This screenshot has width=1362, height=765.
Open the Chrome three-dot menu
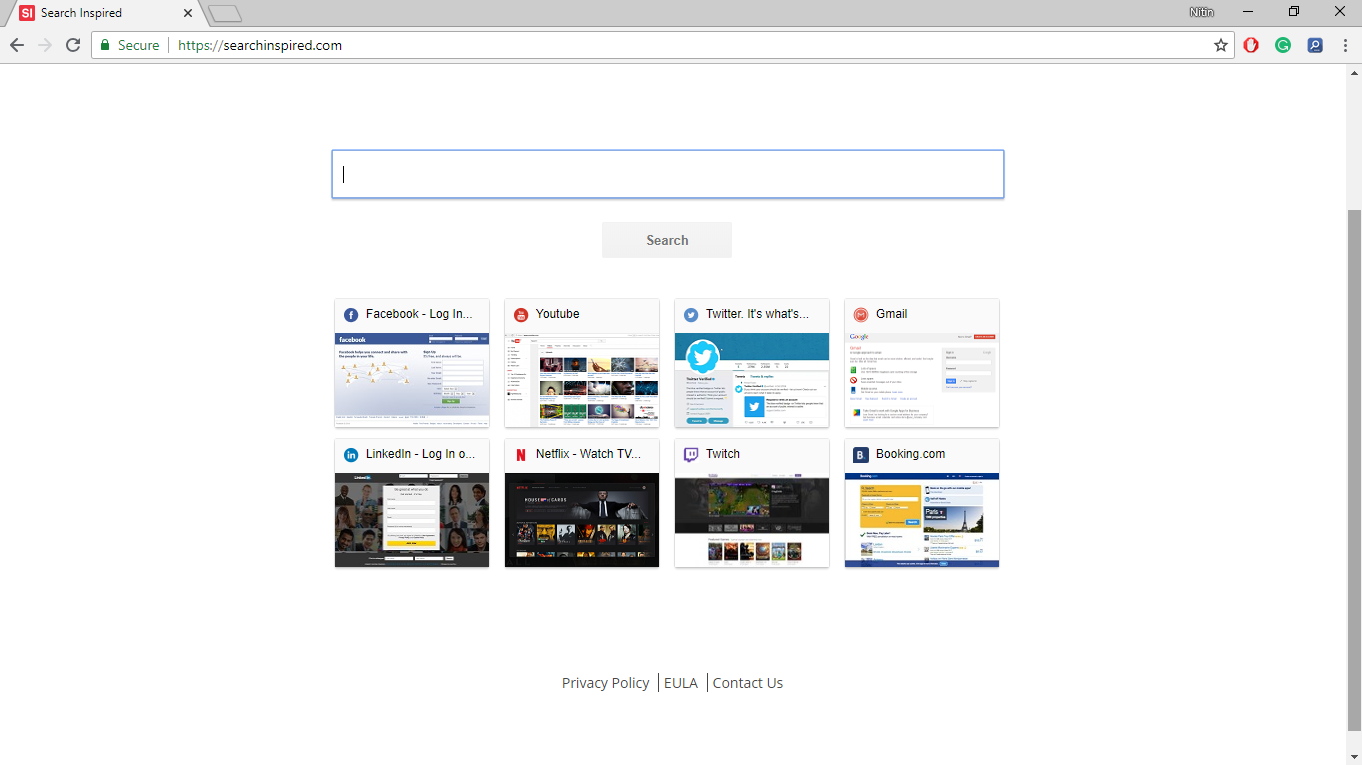click(x=1343, y=45)
